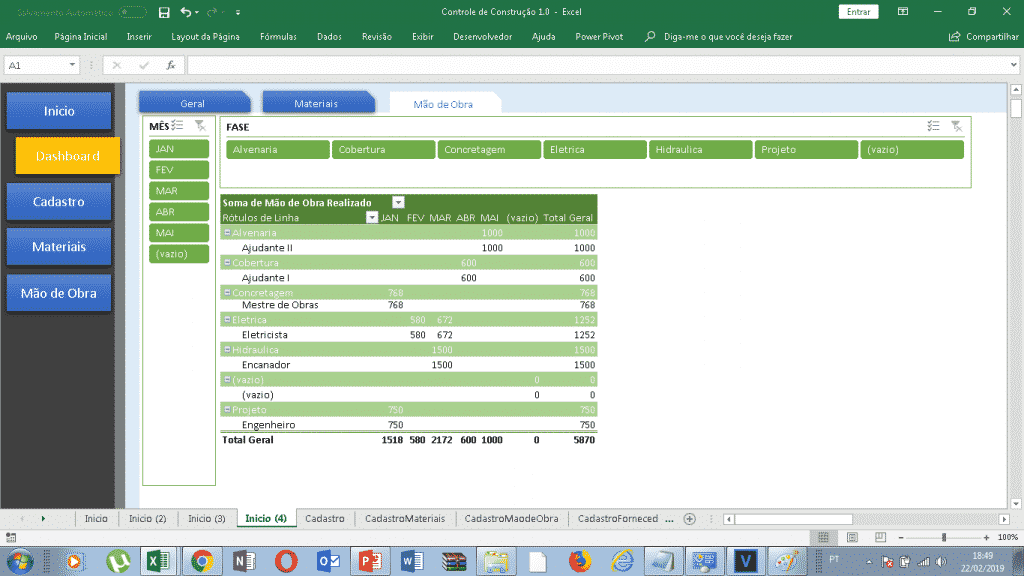Toggle multi-select in the MÊS slicer

(178, 125)
